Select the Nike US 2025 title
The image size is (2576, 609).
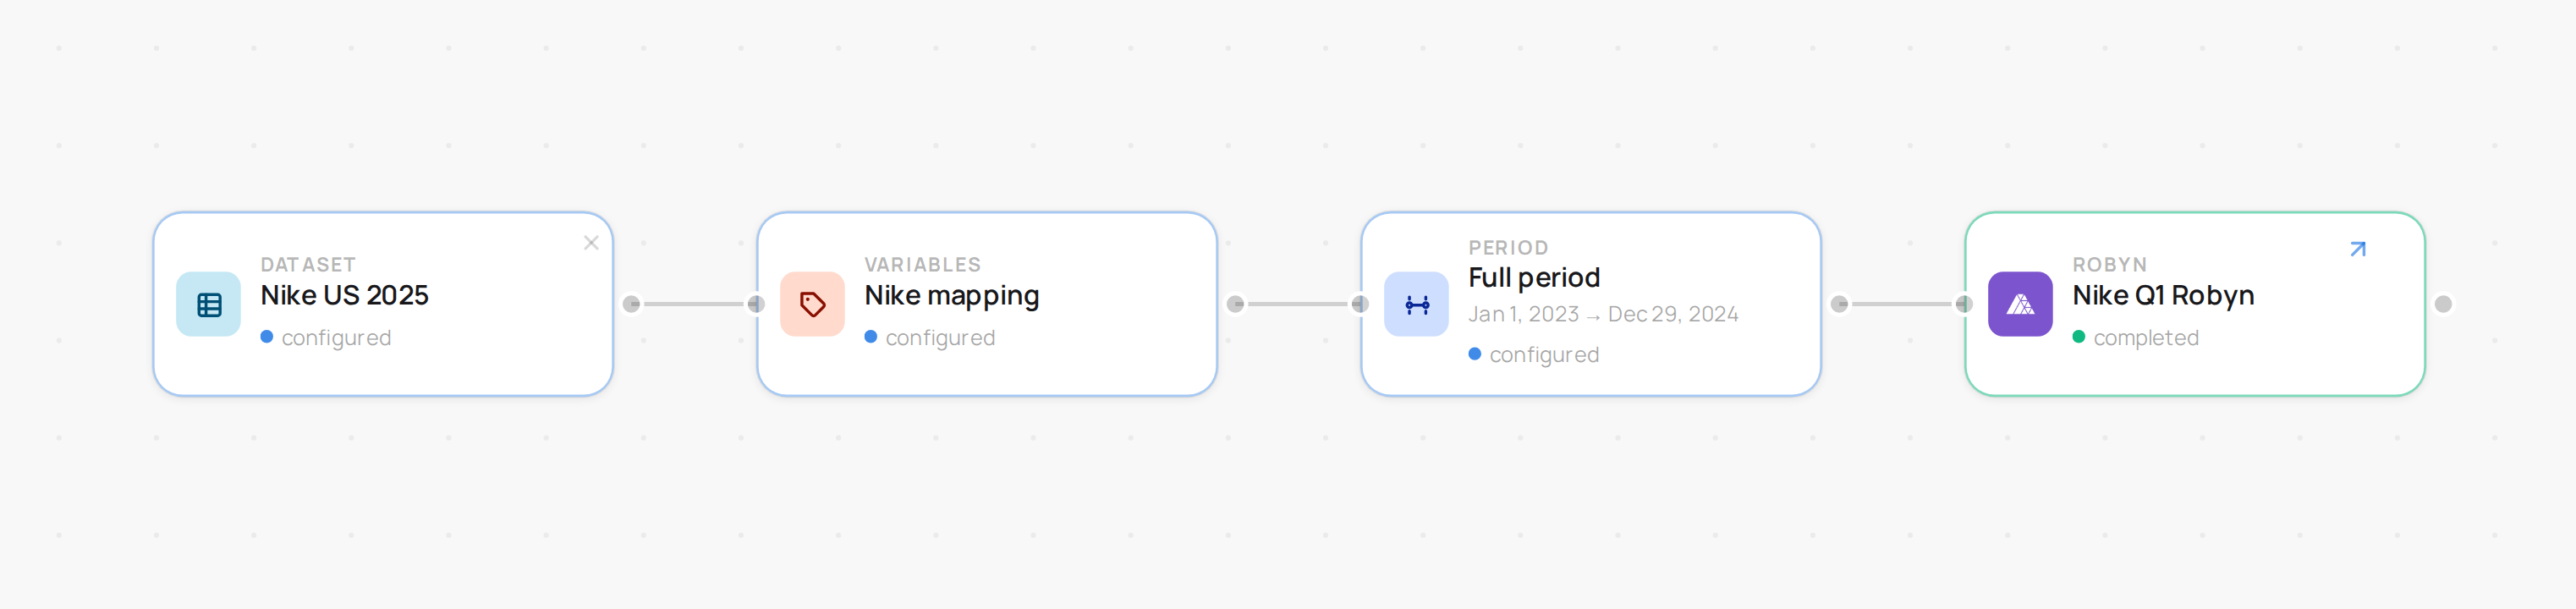click(344, 295)
